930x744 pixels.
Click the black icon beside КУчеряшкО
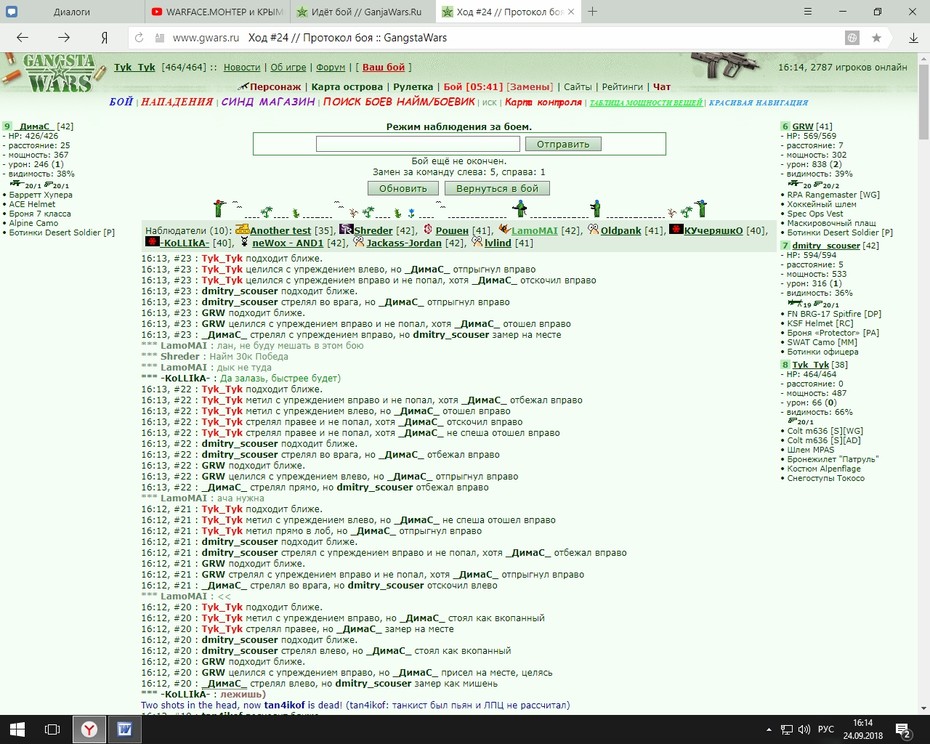[x=676, y=229]
